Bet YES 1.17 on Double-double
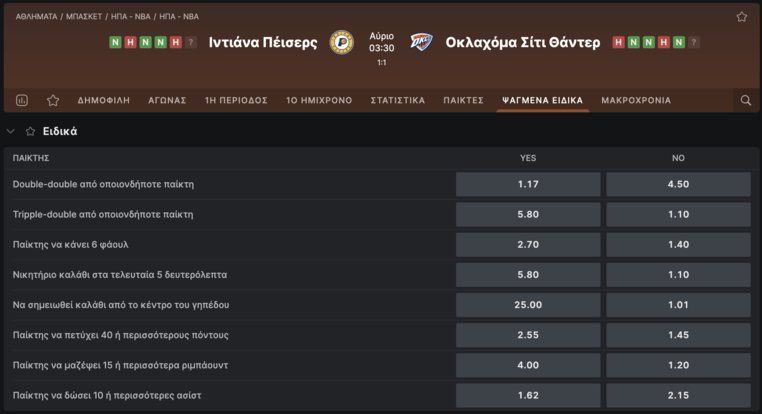This screenshot has width=762, height=414. coord(528,184)
